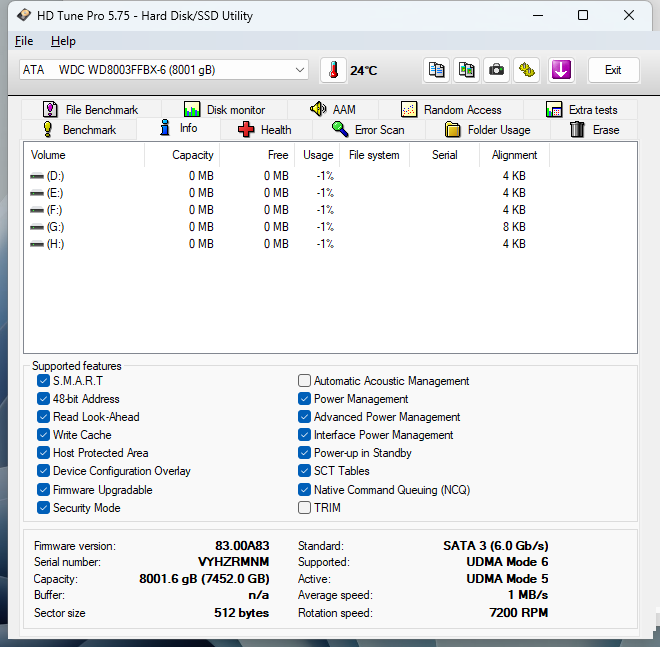Viewport: 660px width, 647px height.
Task: Click the UDMA Mode 5 value
Action: [507, 579]
